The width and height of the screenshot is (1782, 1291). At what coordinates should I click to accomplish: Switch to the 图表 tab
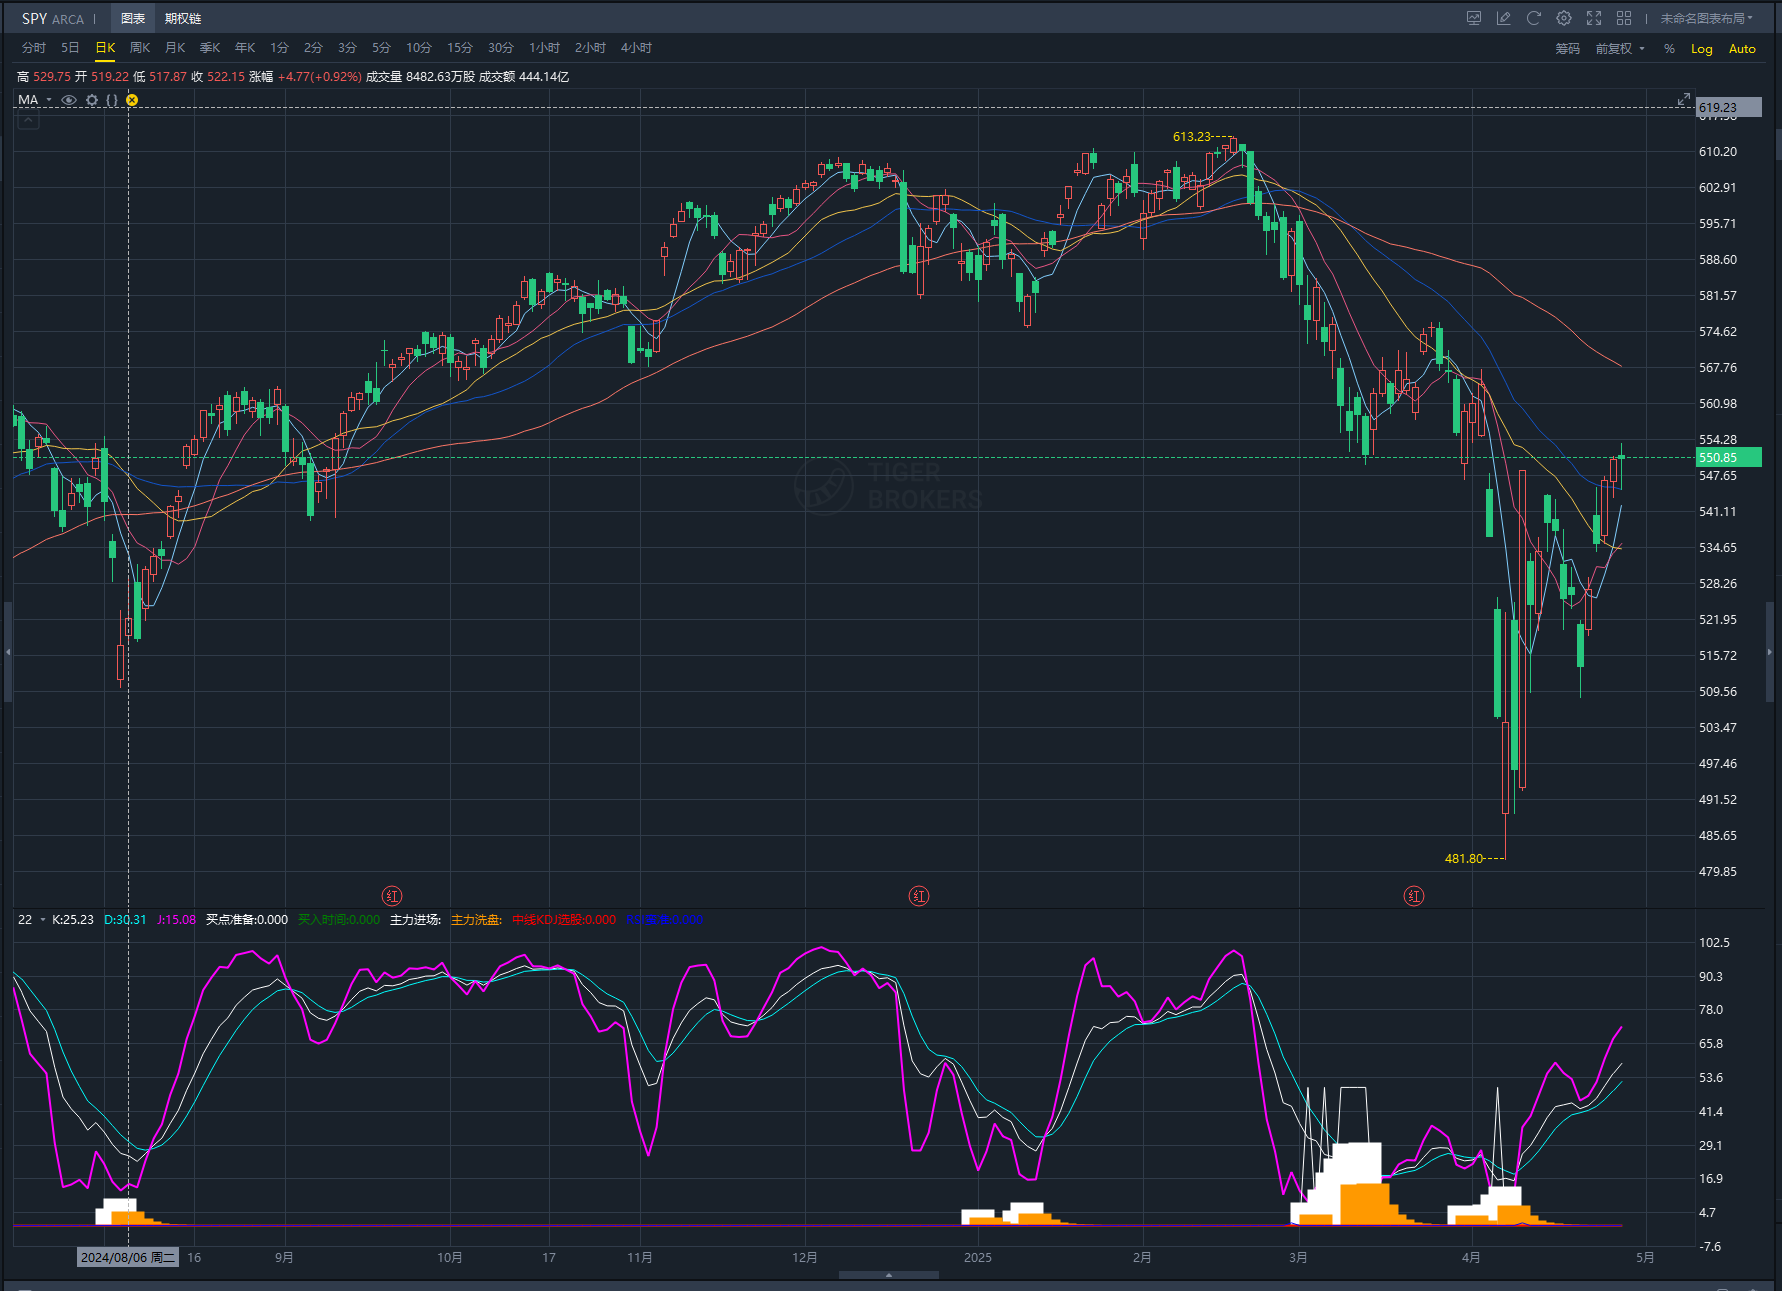[x=133, y=18]
